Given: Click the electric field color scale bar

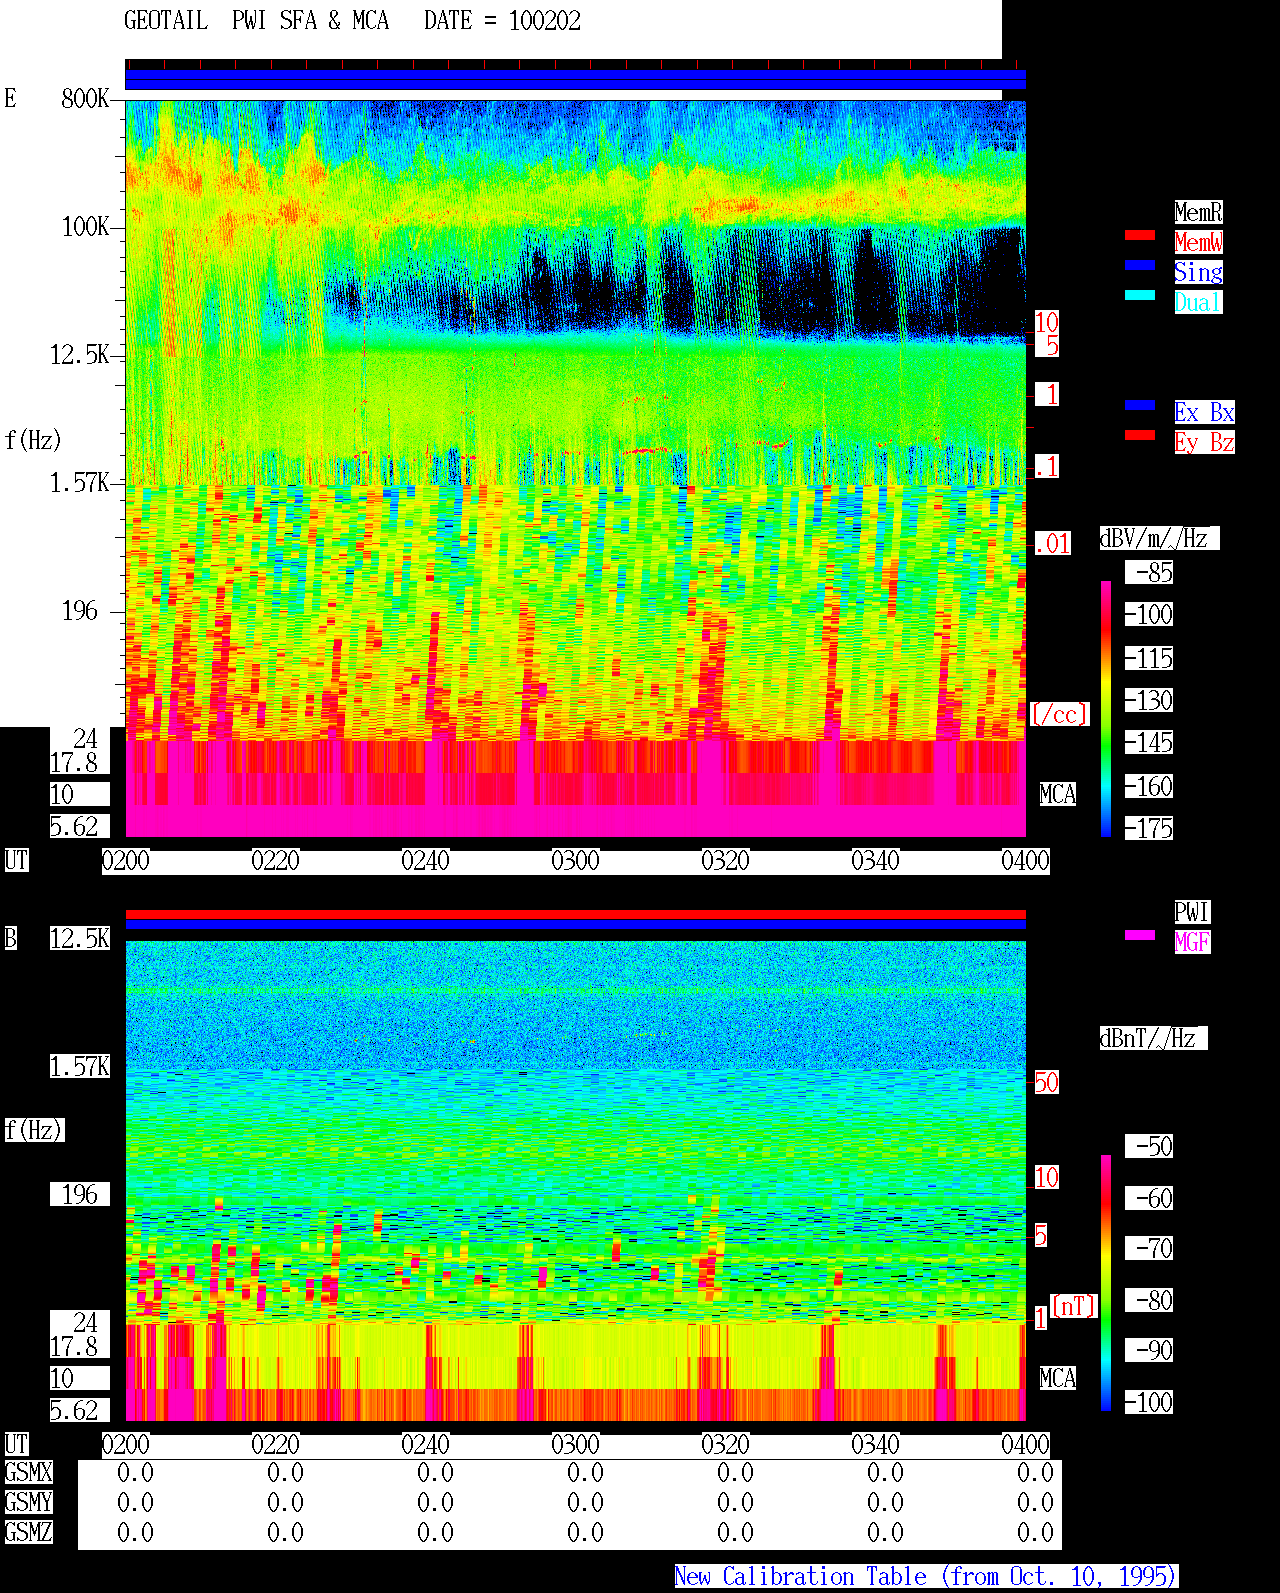Looking at the screenshot, I should point(1106,709).
